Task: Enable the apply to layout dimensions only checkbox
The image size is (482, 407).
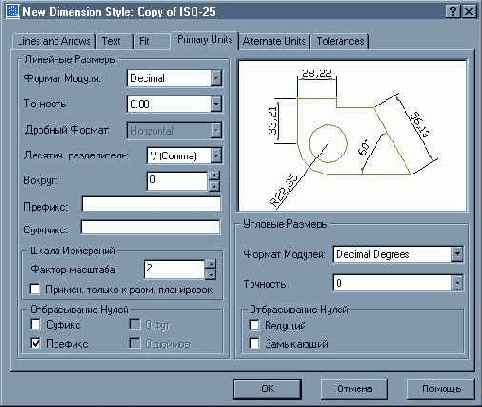Action: (x=35, y=289)
